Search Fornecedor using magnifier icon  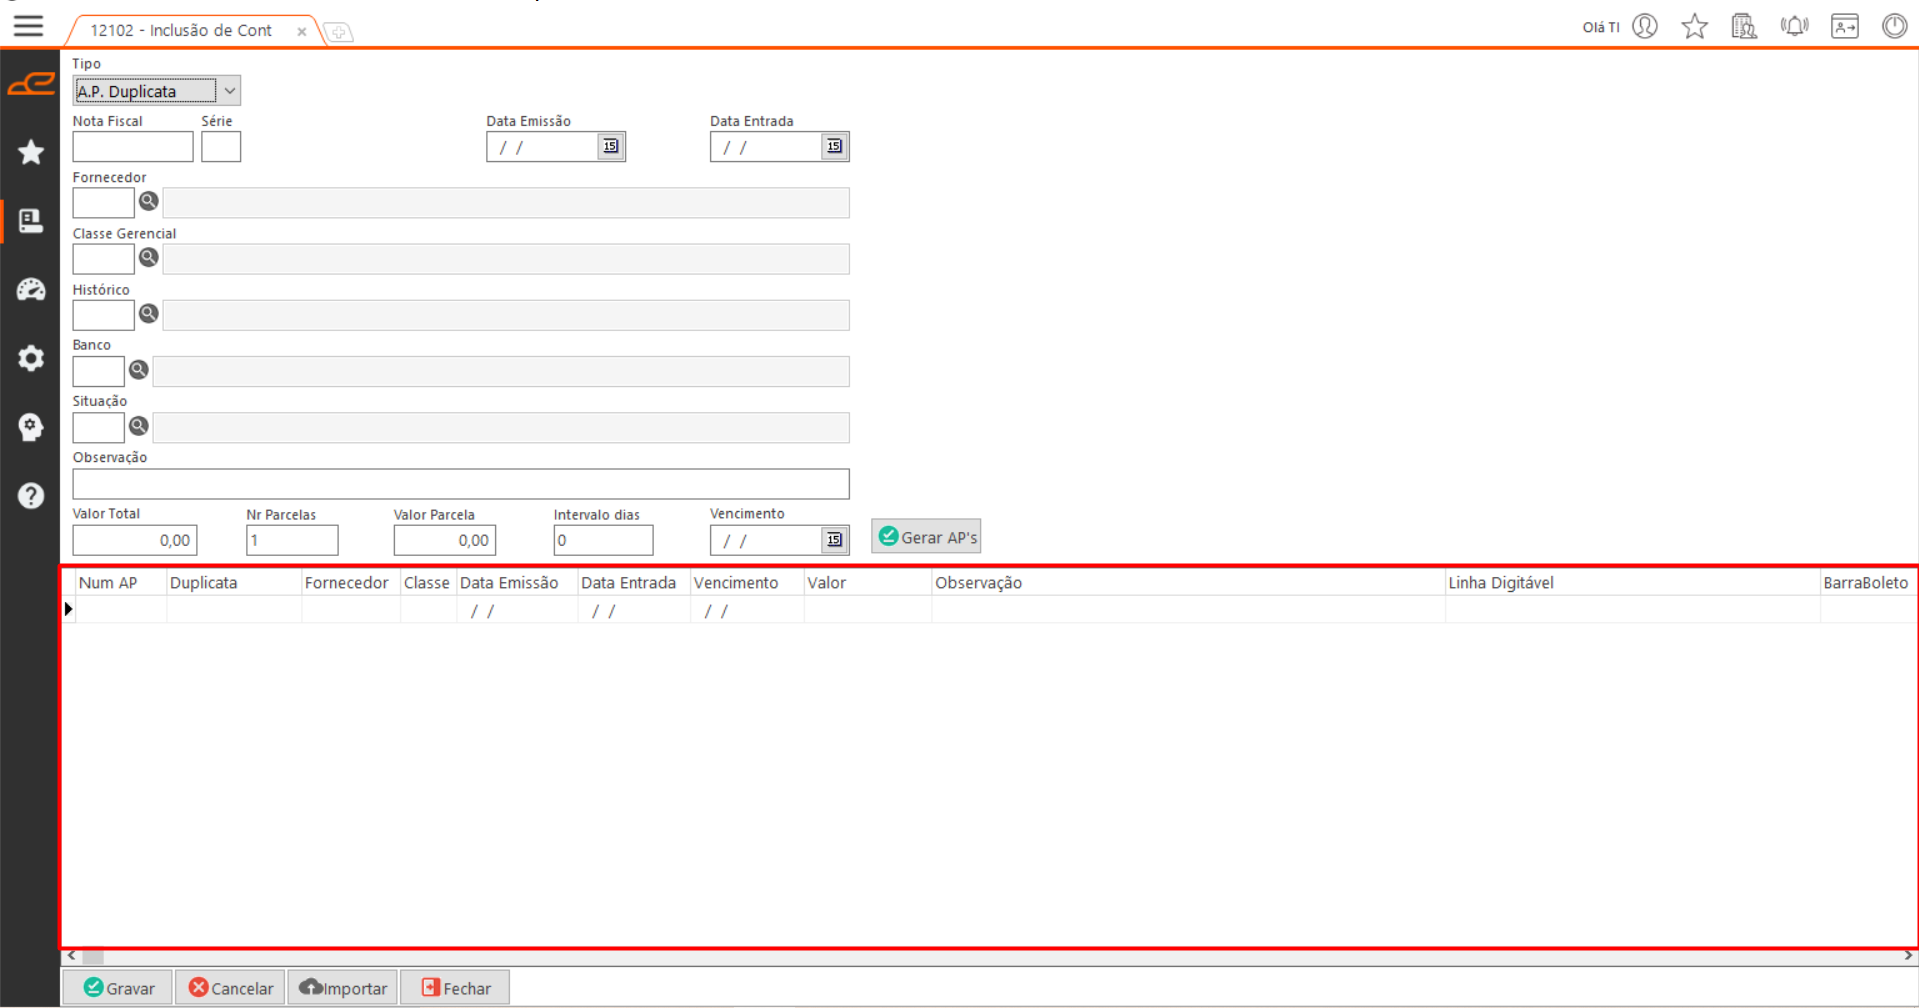149,202
